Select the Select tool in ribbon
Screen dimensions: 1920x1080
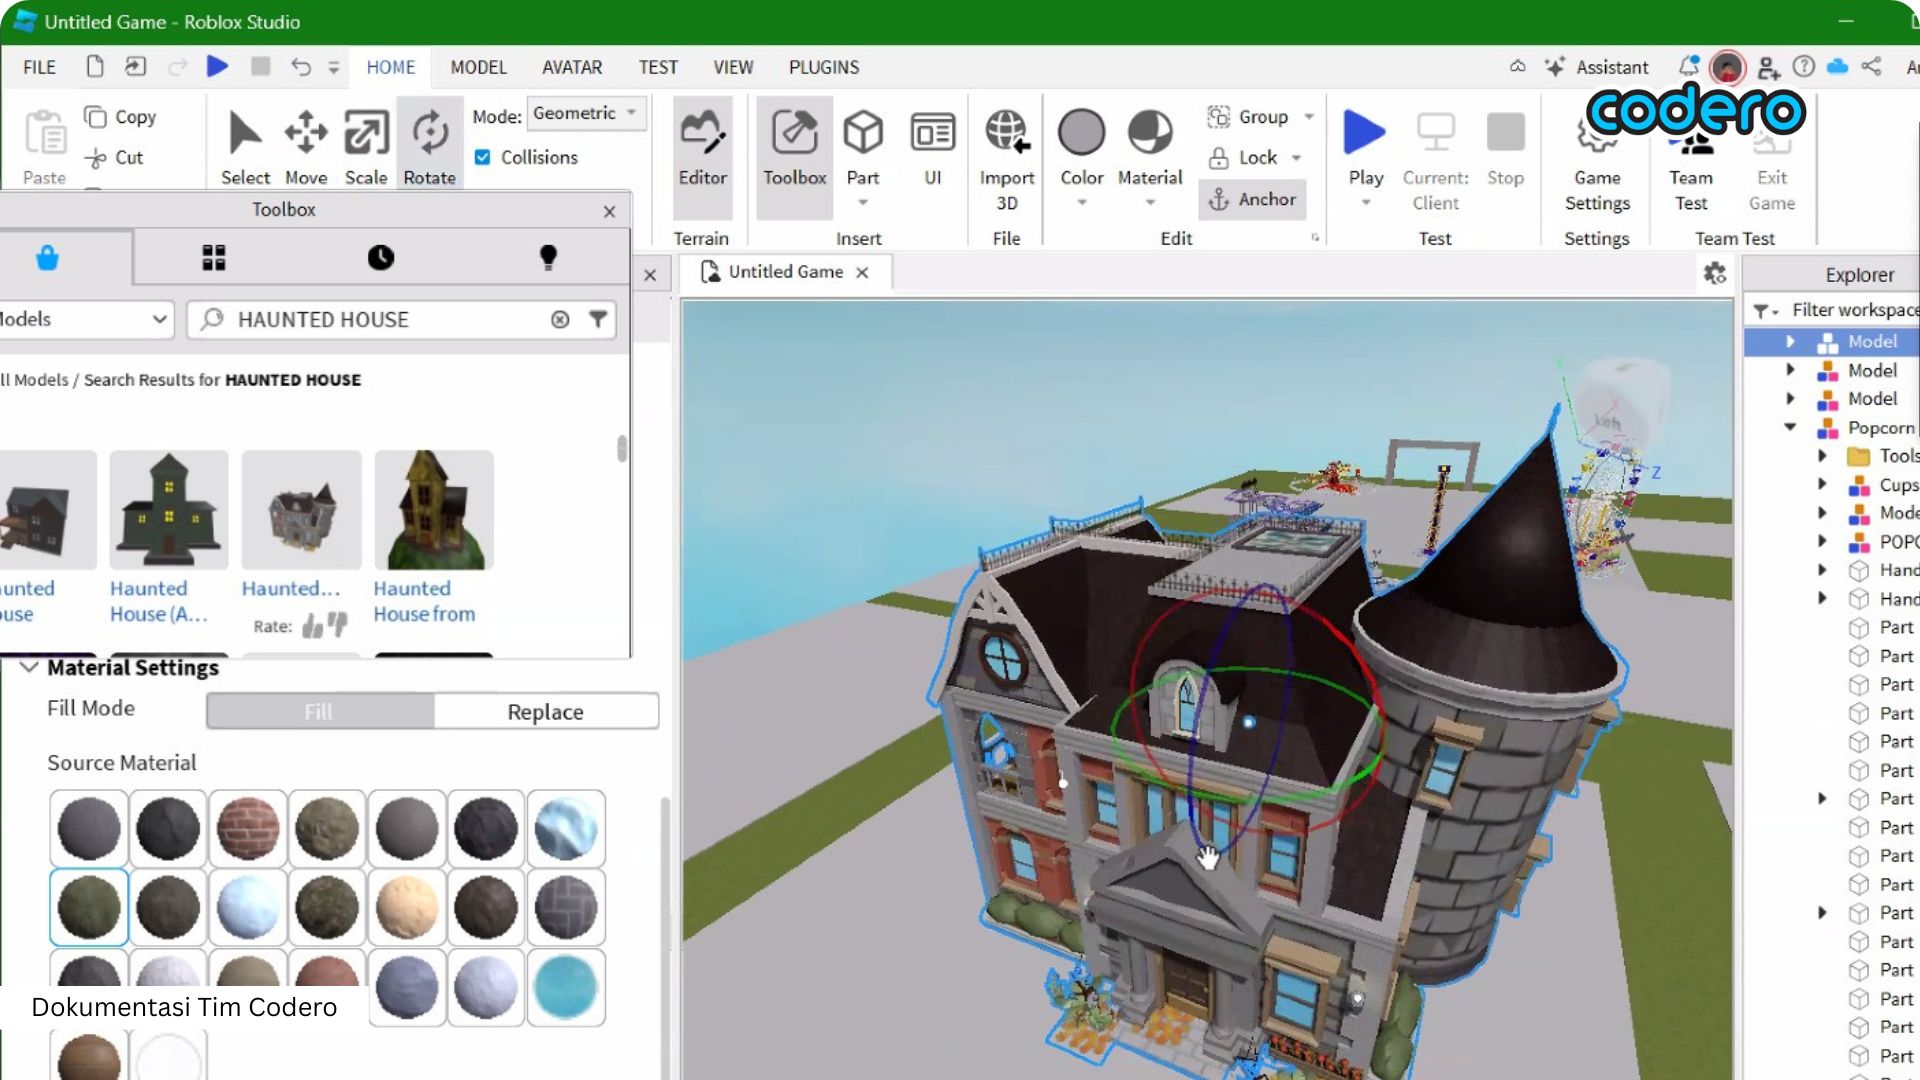tap(245, 148)
